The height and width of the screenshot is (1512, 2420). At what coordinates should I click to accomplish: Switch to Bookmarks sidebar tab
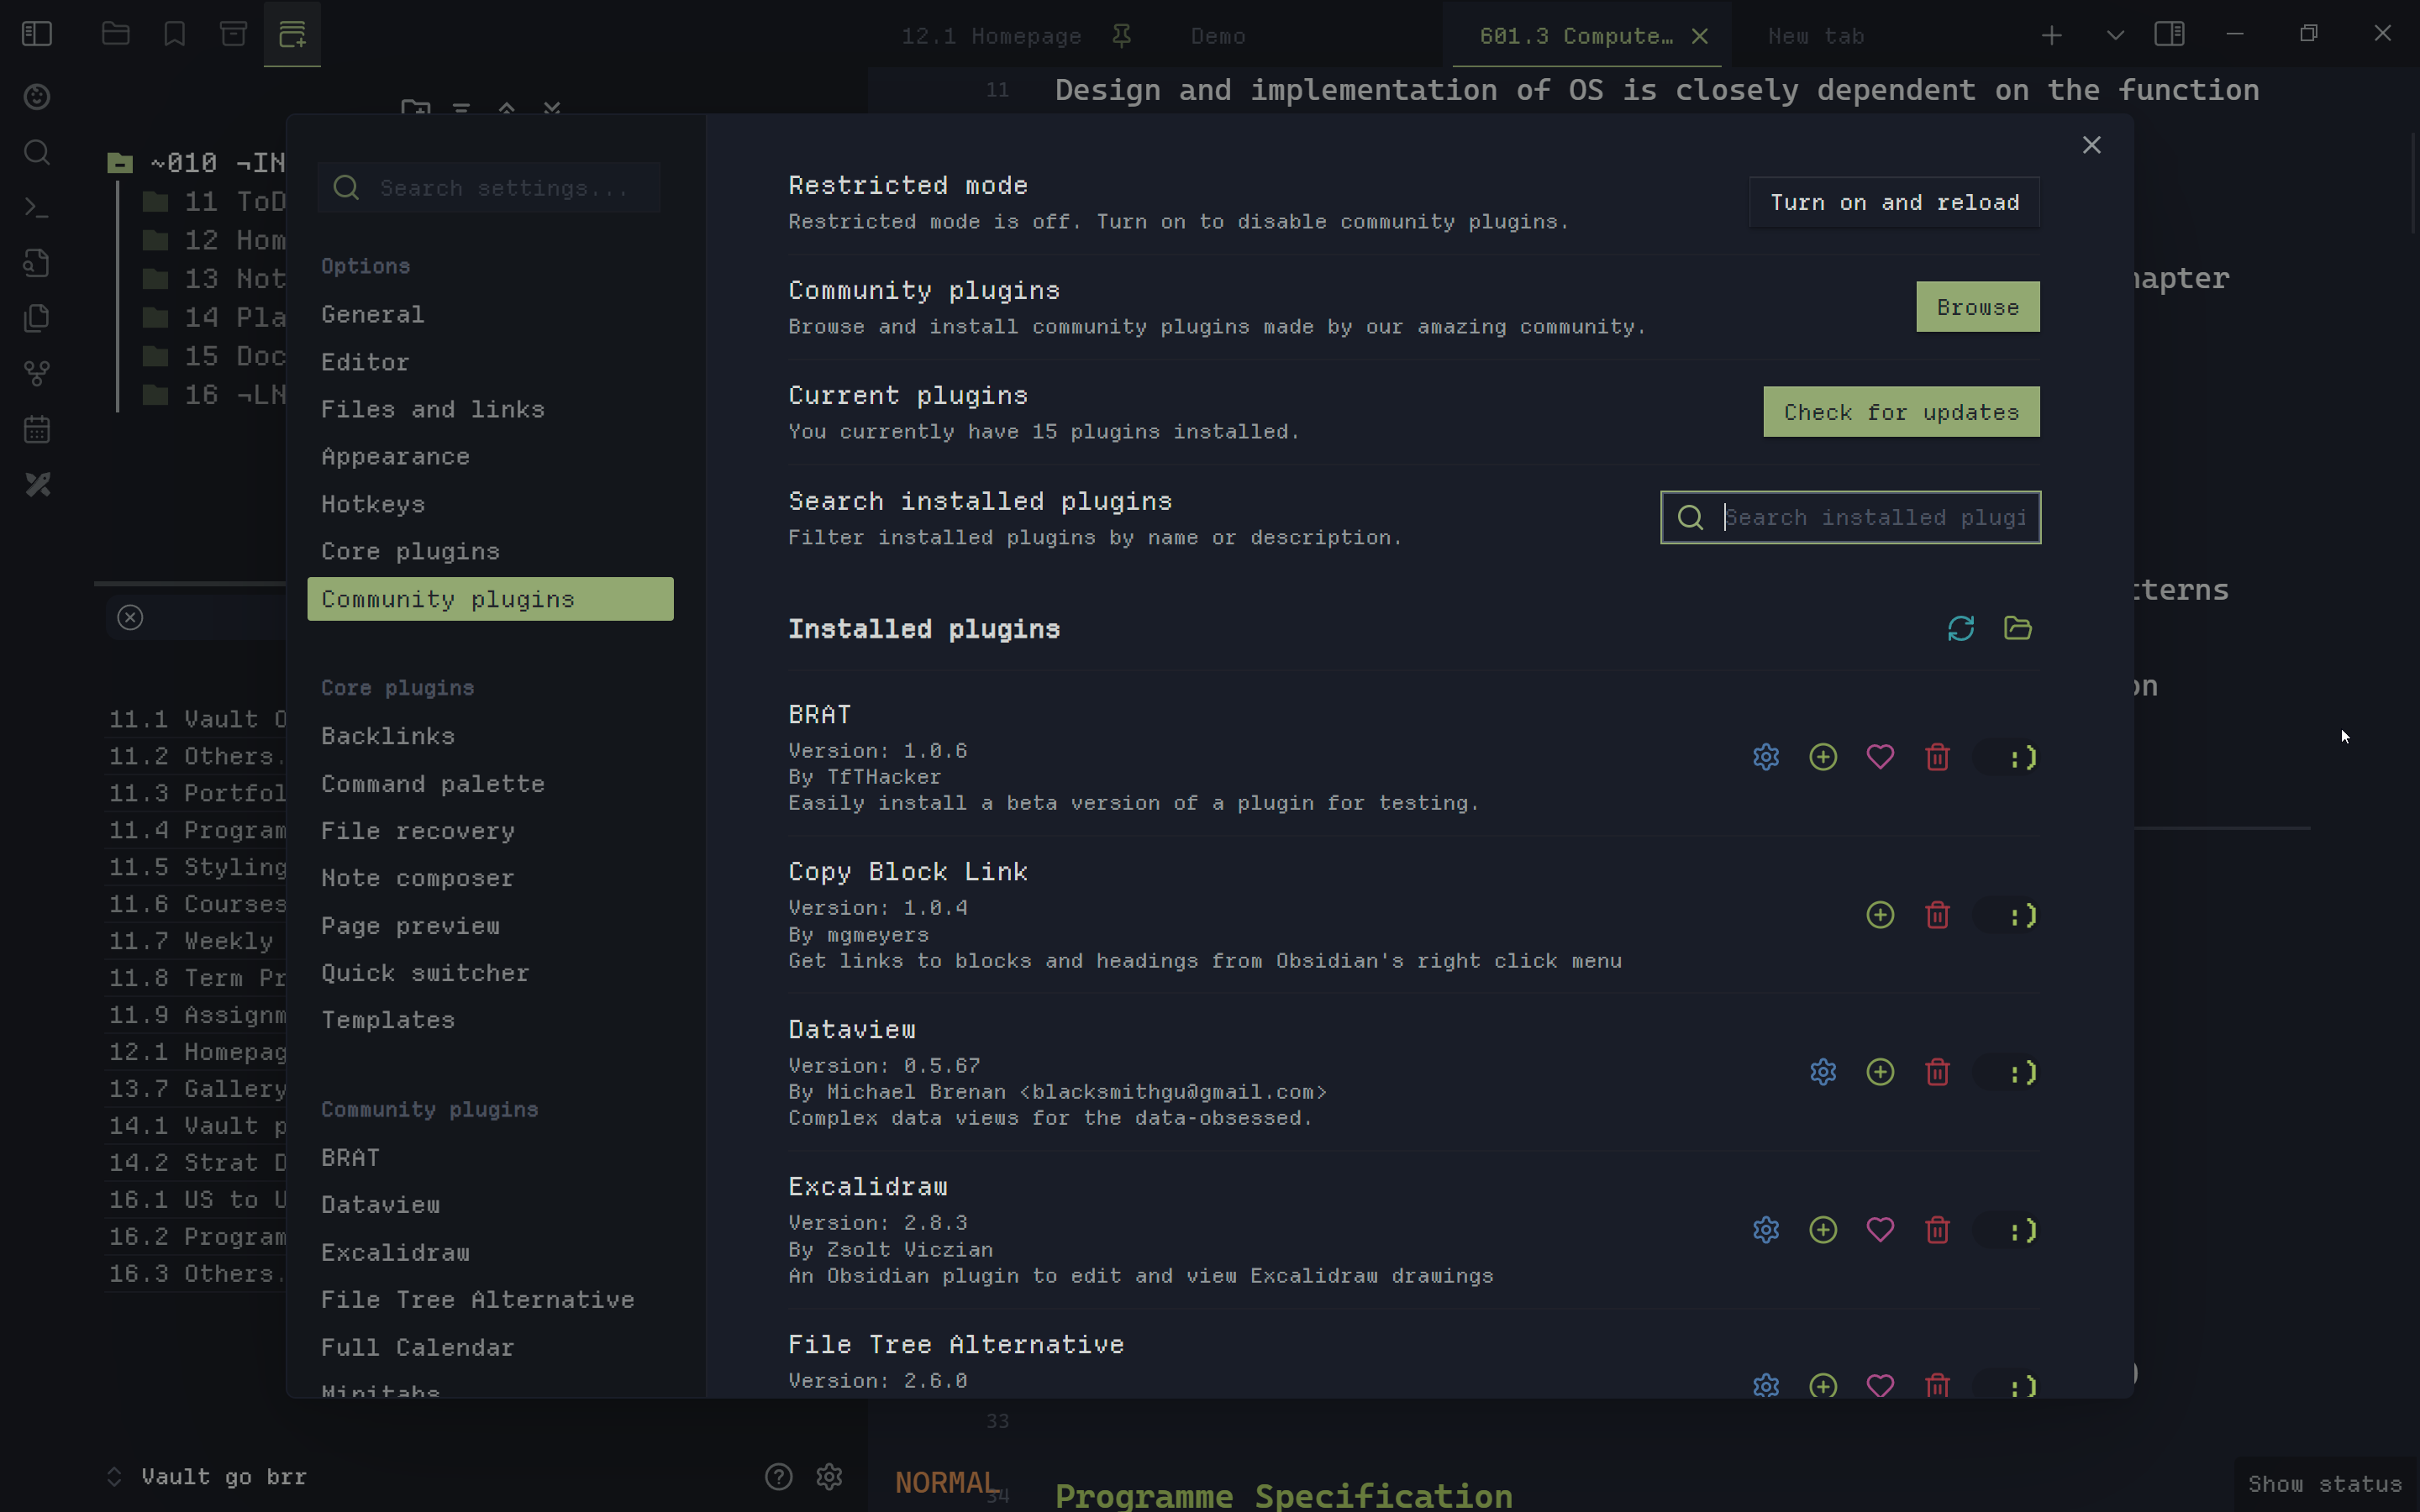[x=175, y=34]
